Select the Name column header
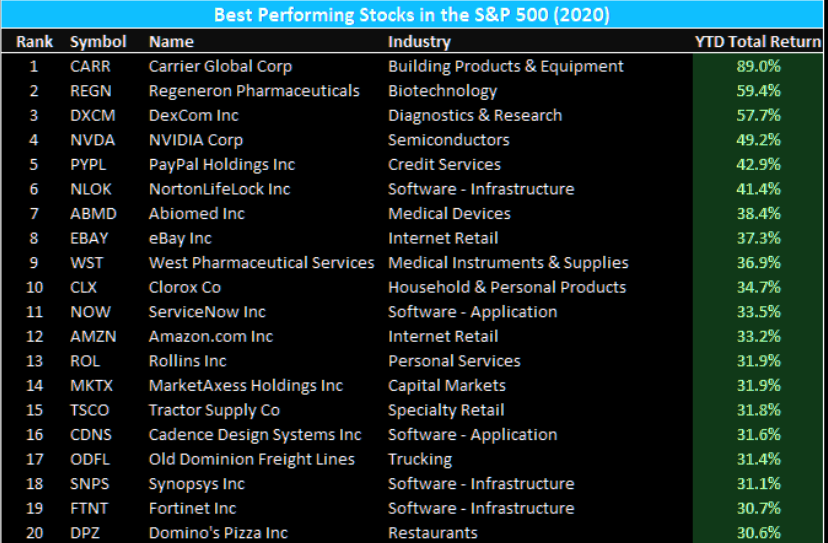This screenshot has height=543, width=828. (x=169, y=42)
